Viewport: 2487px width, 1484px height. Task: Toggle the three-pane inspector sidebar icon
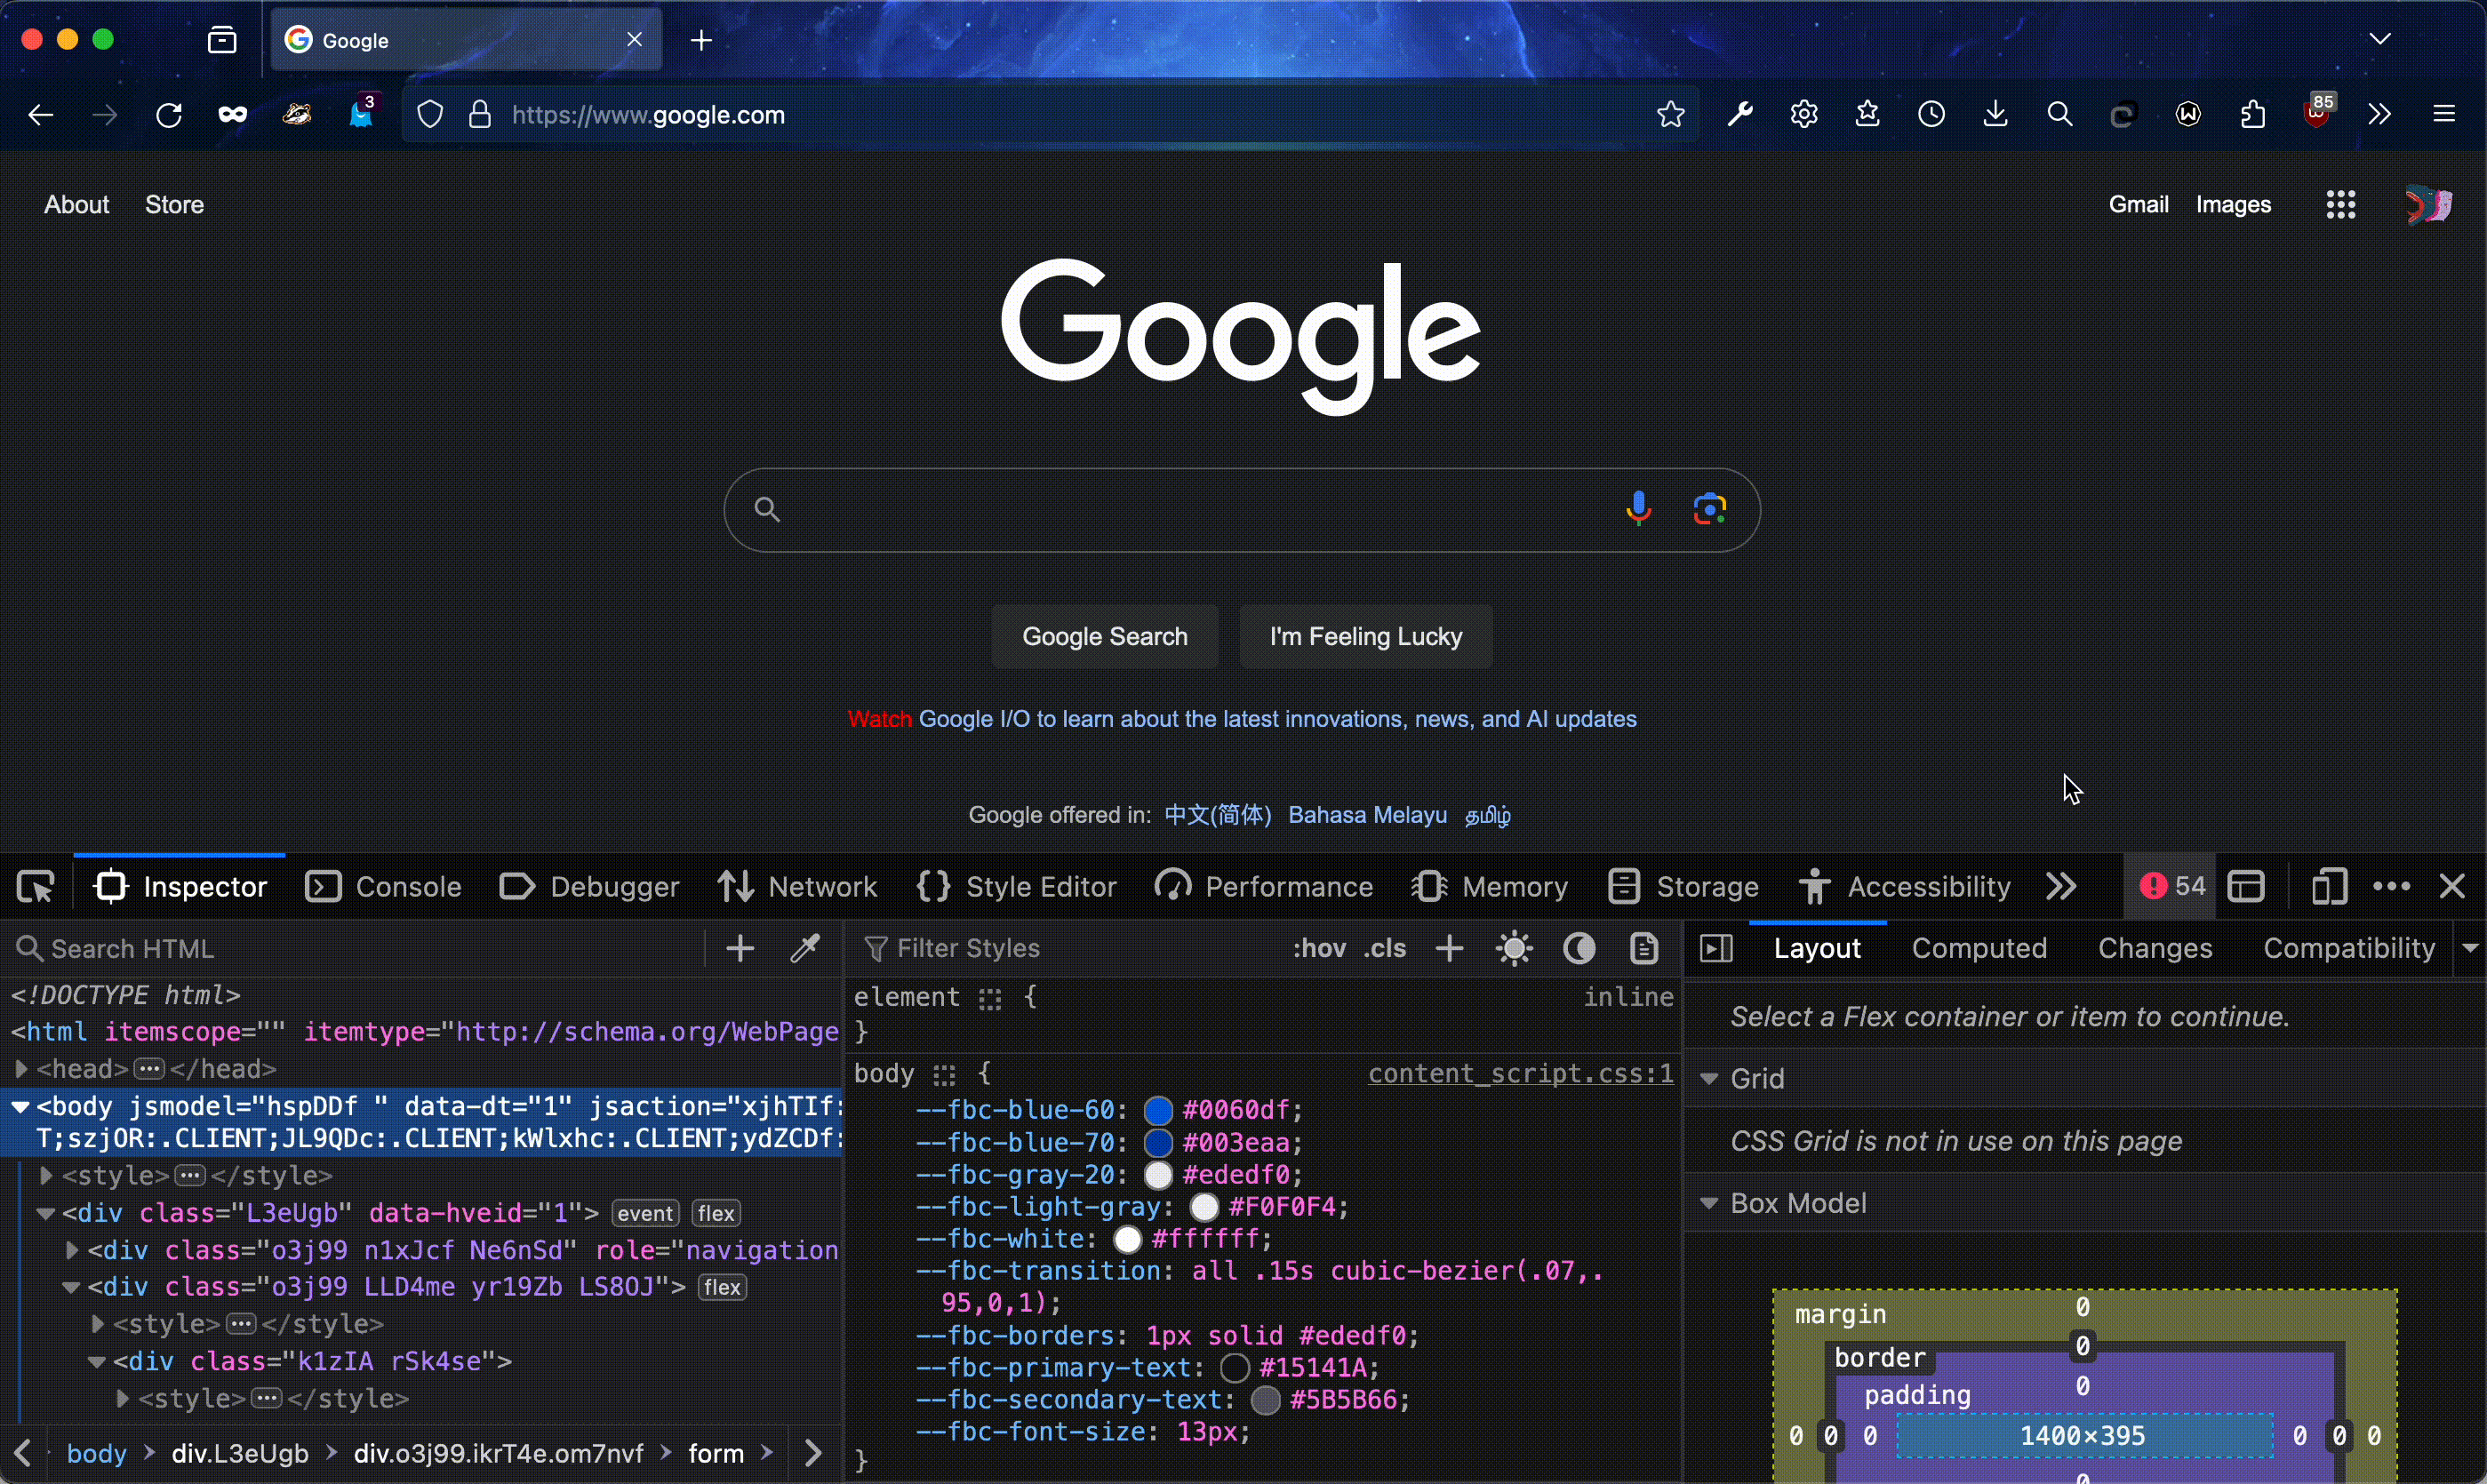1716,948
